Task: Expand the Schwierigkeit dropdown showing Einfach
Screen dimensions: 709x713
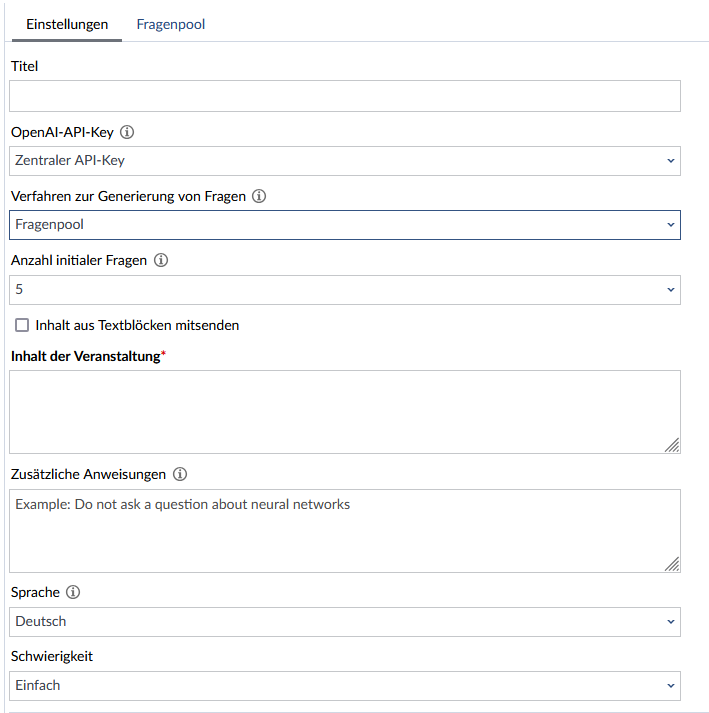Action: [345, 686]
